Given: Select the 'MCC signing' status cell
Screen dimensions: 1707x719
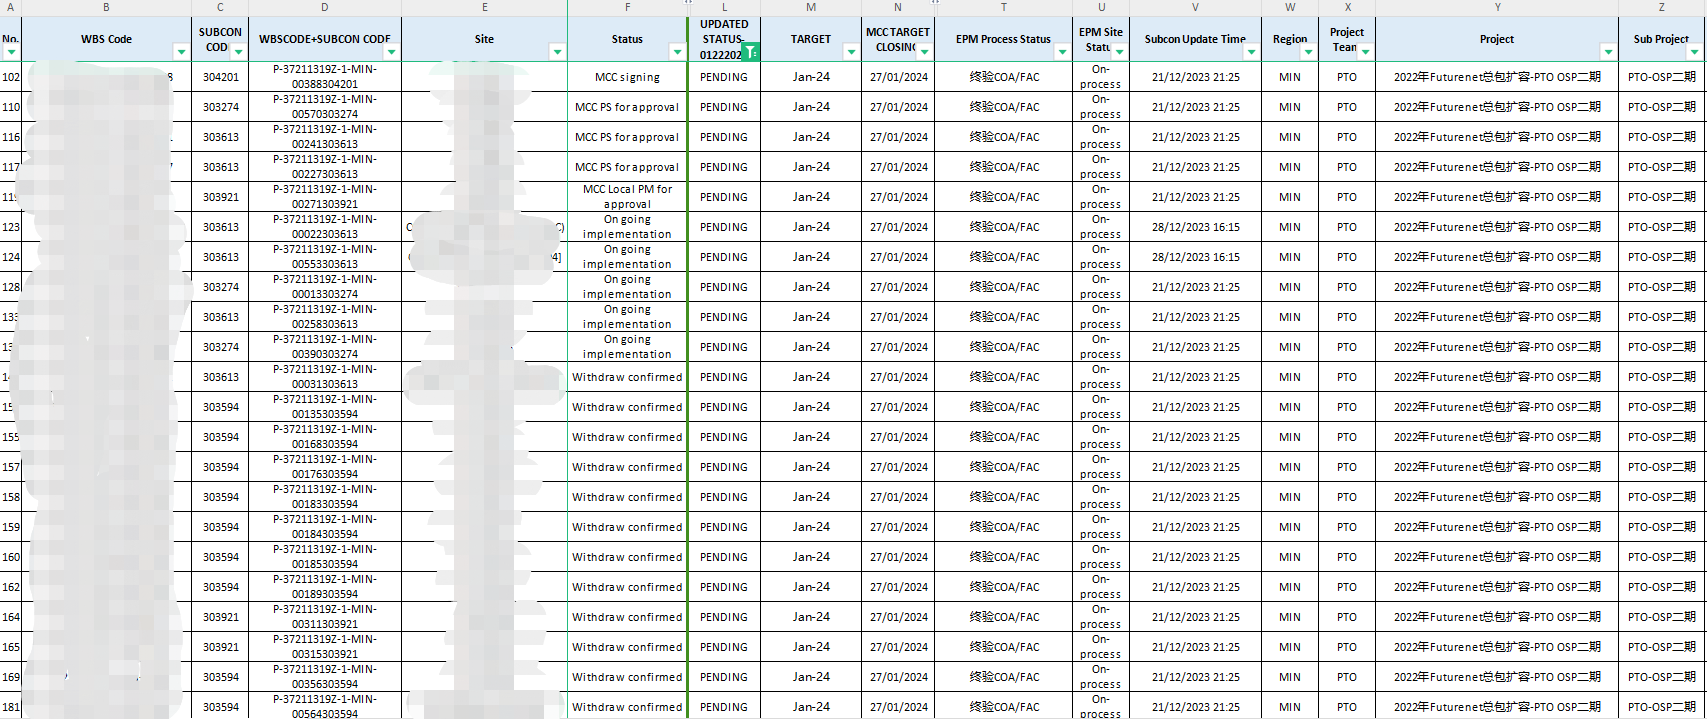Looking at the screenshot, I should pos(627,77).
